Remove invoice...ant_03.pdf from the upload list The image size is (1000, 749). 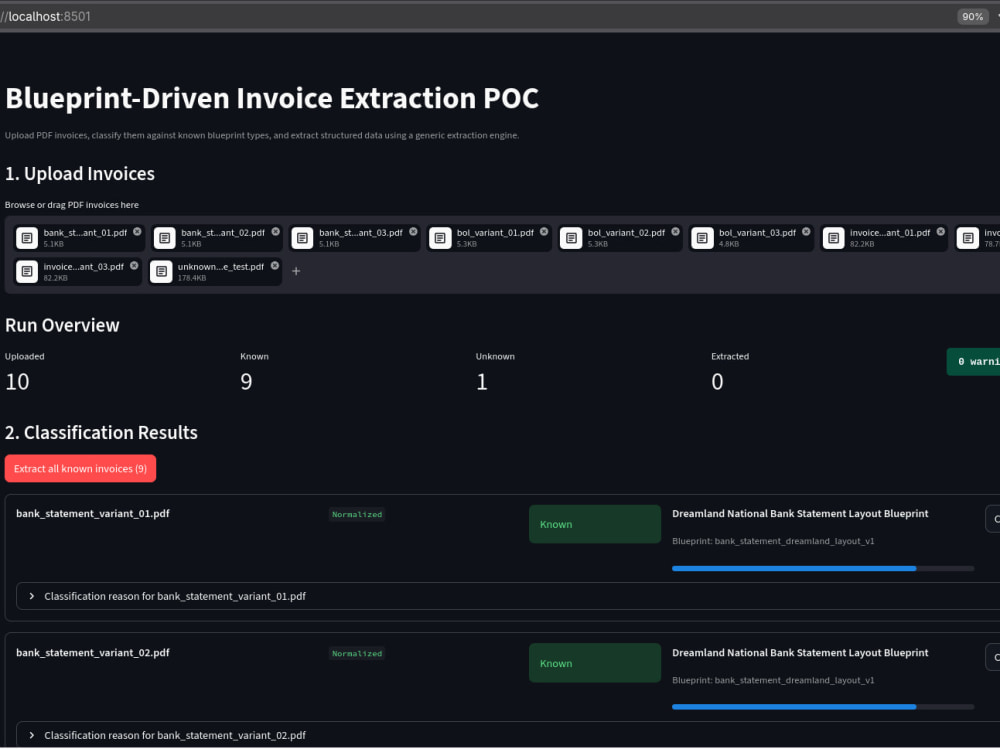pos(134,265)
